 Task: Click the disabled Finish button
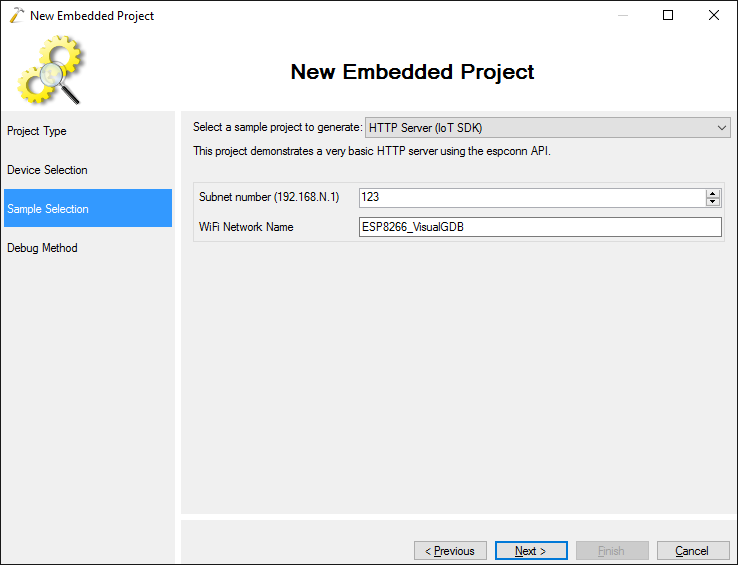tap(612, 550)
